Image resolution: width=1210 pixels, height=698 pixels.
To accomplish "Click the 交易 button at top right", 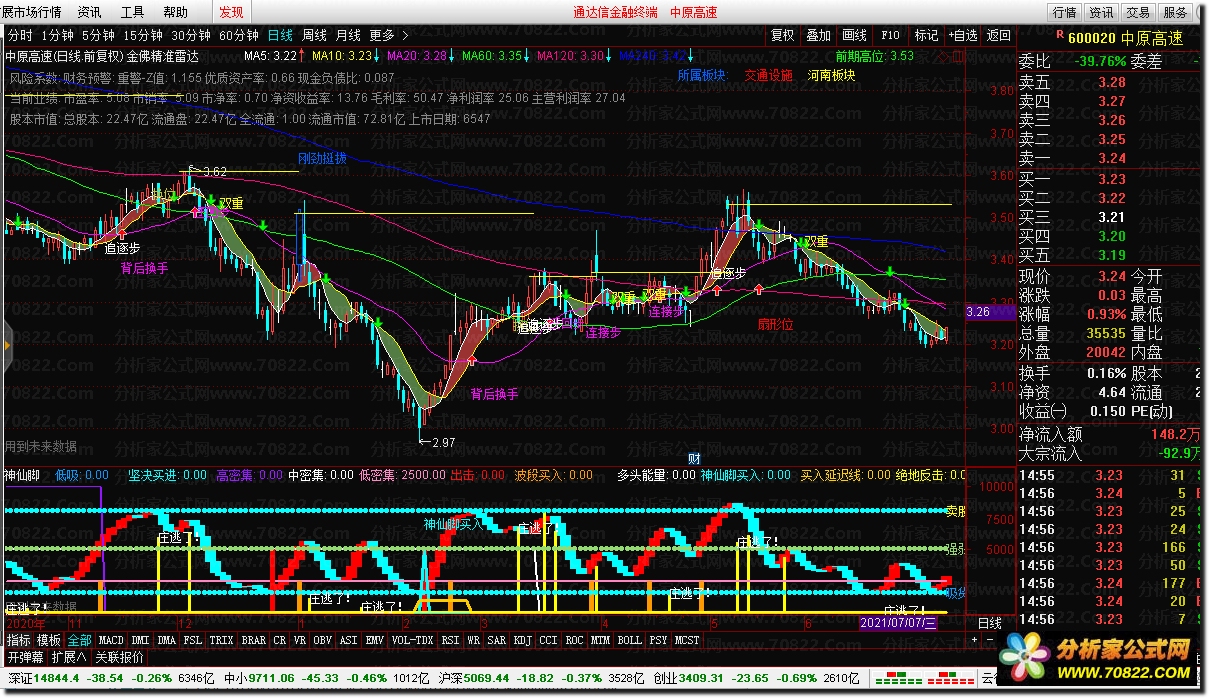I will 1138,12.
